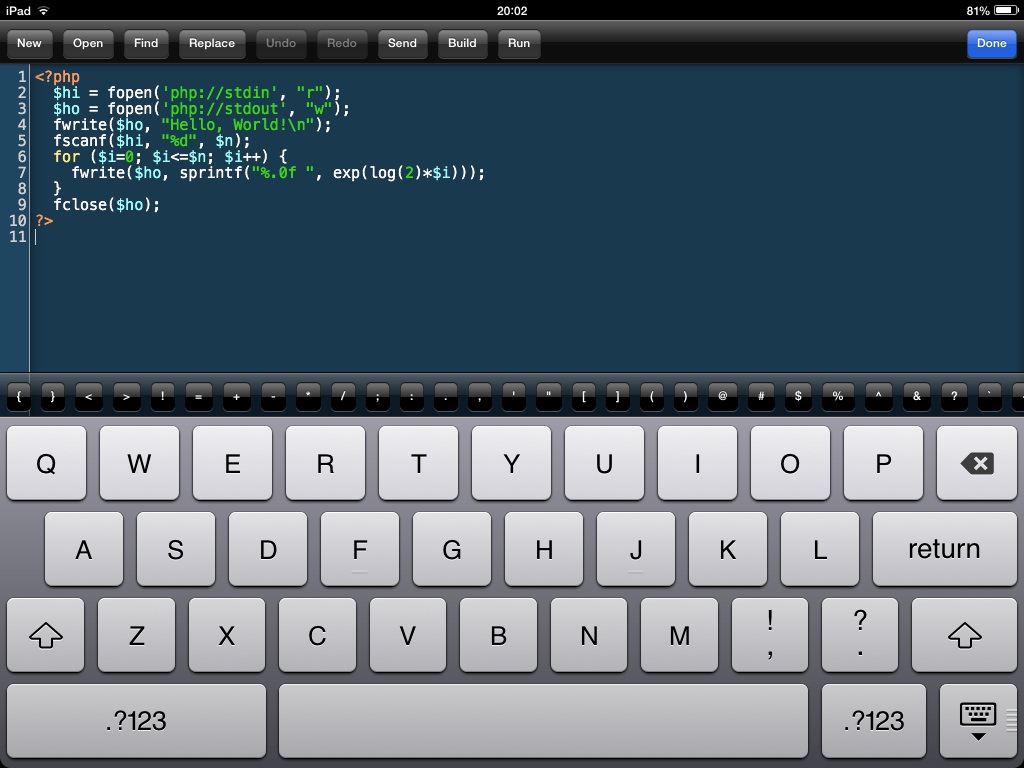This screenshot has height=768, width=1024.
Task: Tap the Undo toolbar button
Action: (x=281, y=44)
